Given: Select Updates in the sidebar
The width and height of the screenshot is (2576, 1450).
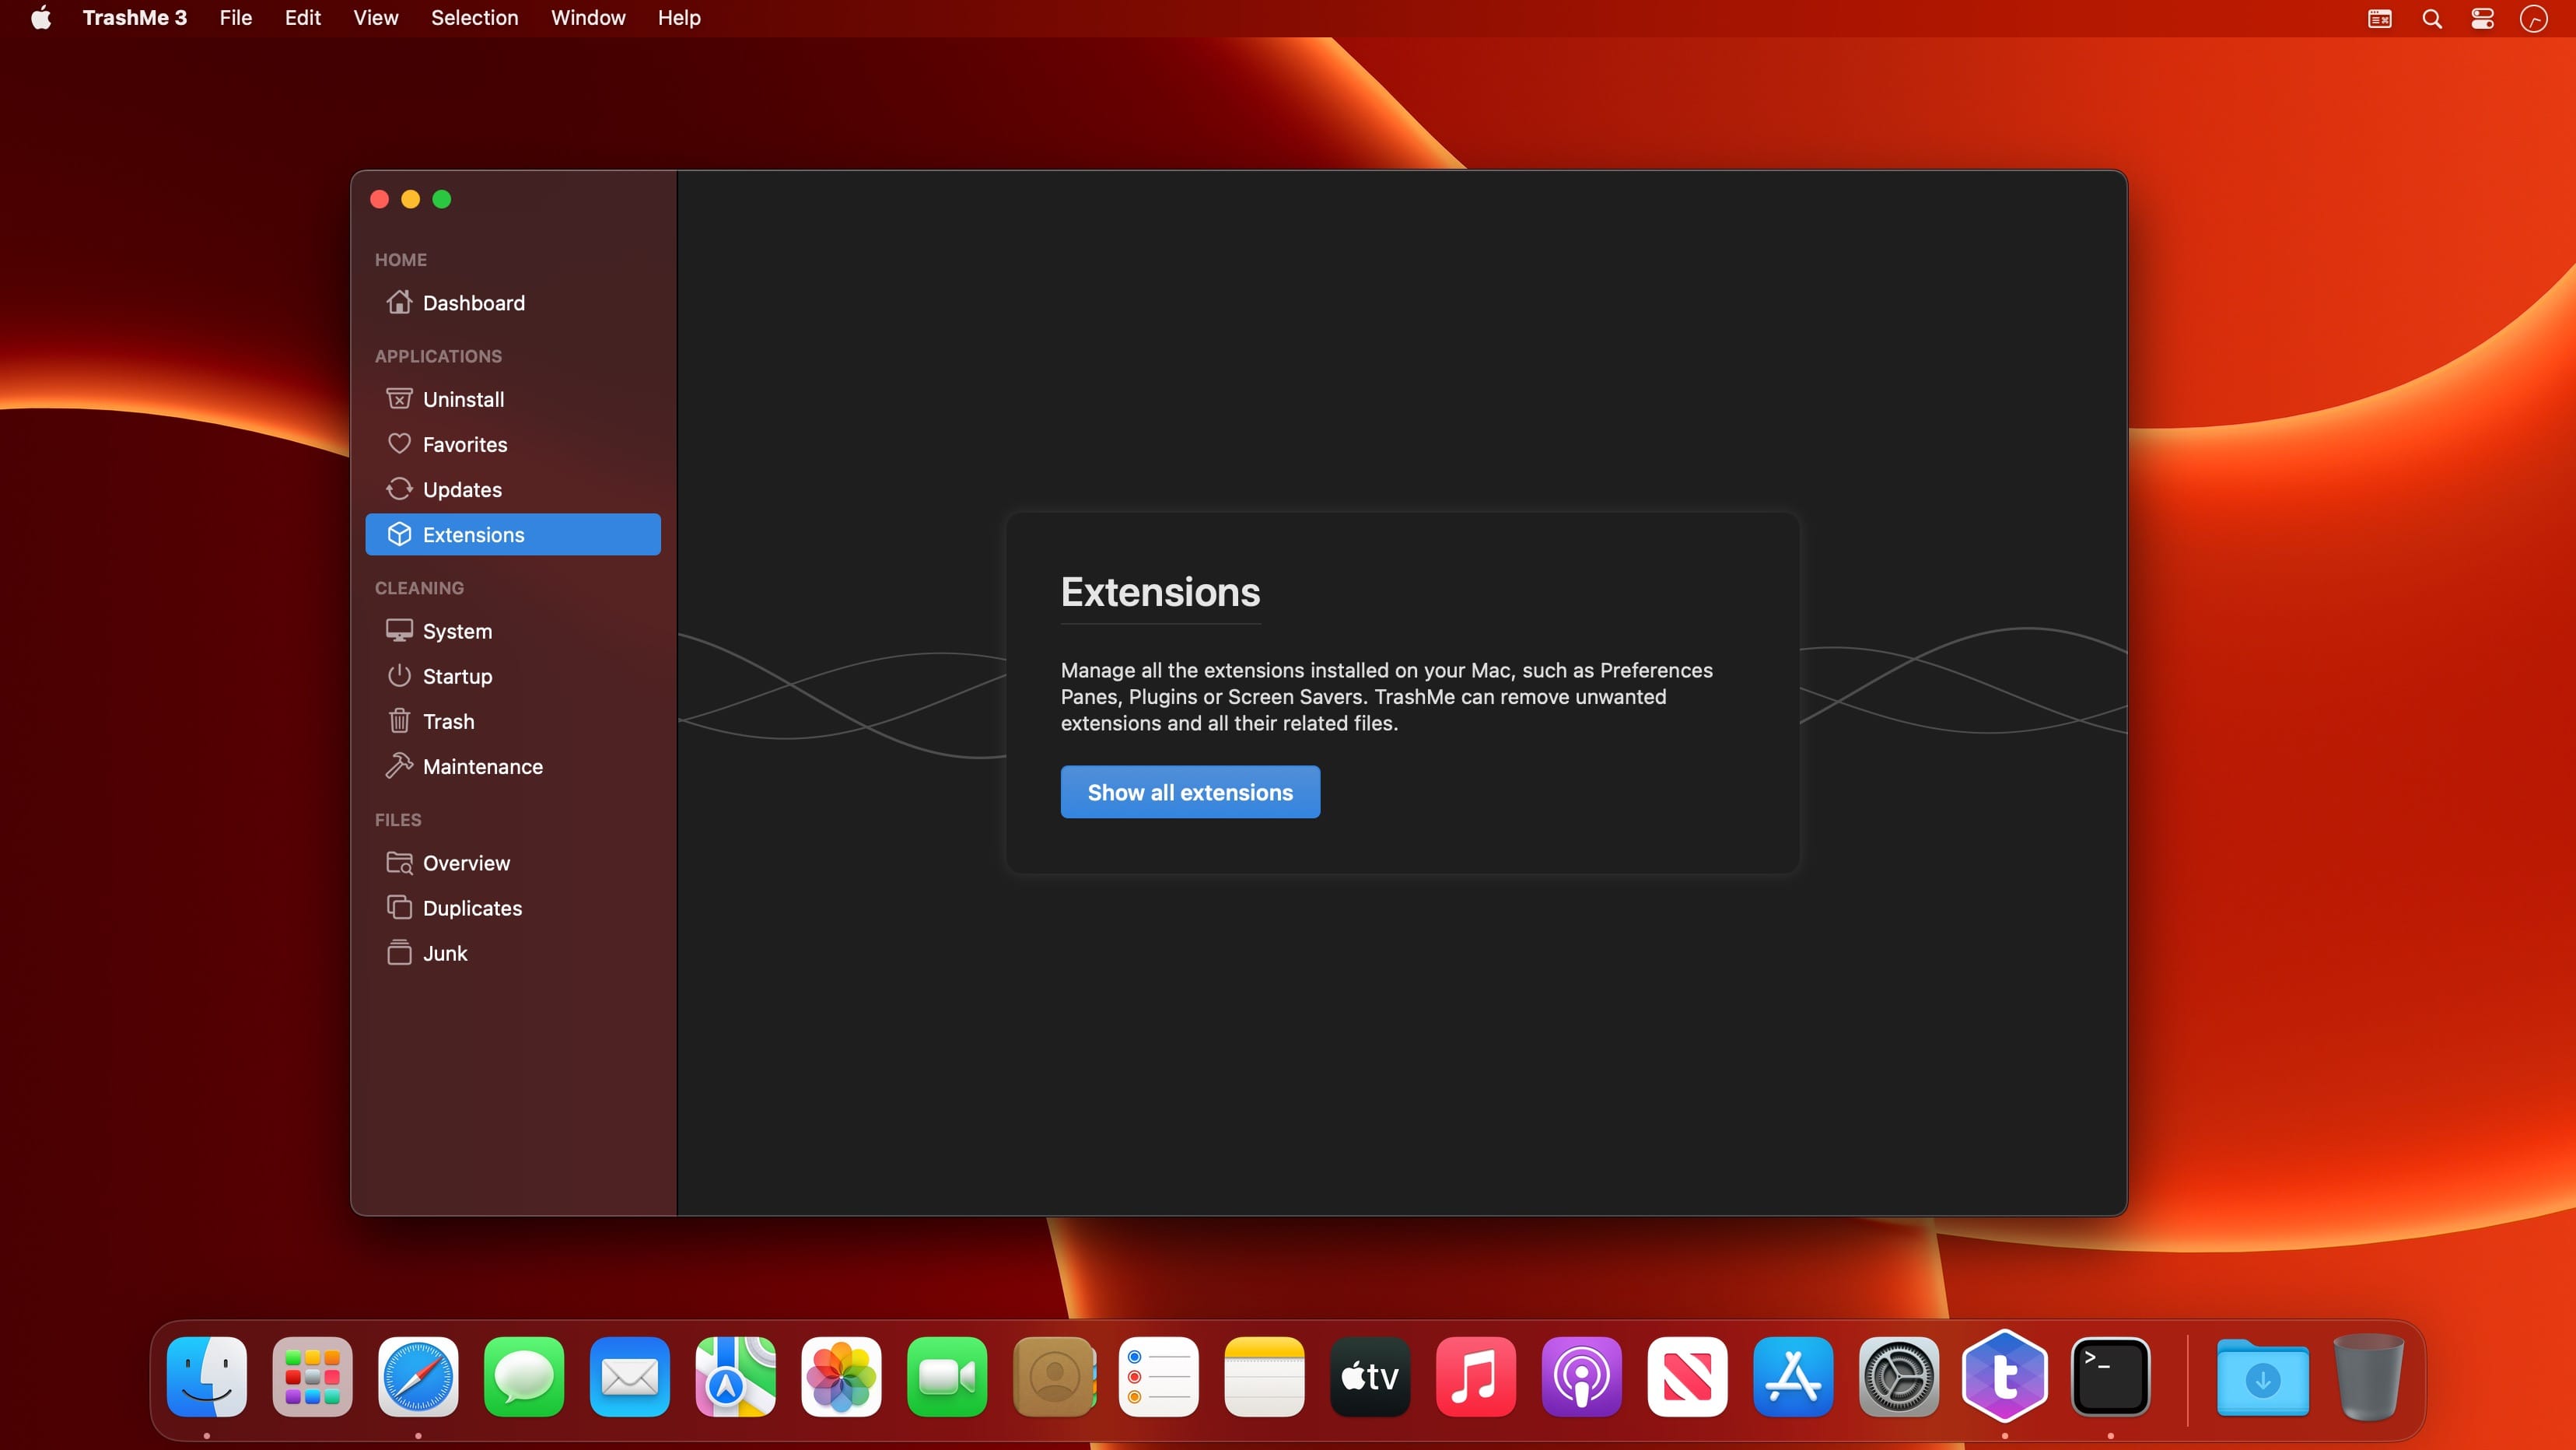Looking at the screenshot, I should point(513,489).
